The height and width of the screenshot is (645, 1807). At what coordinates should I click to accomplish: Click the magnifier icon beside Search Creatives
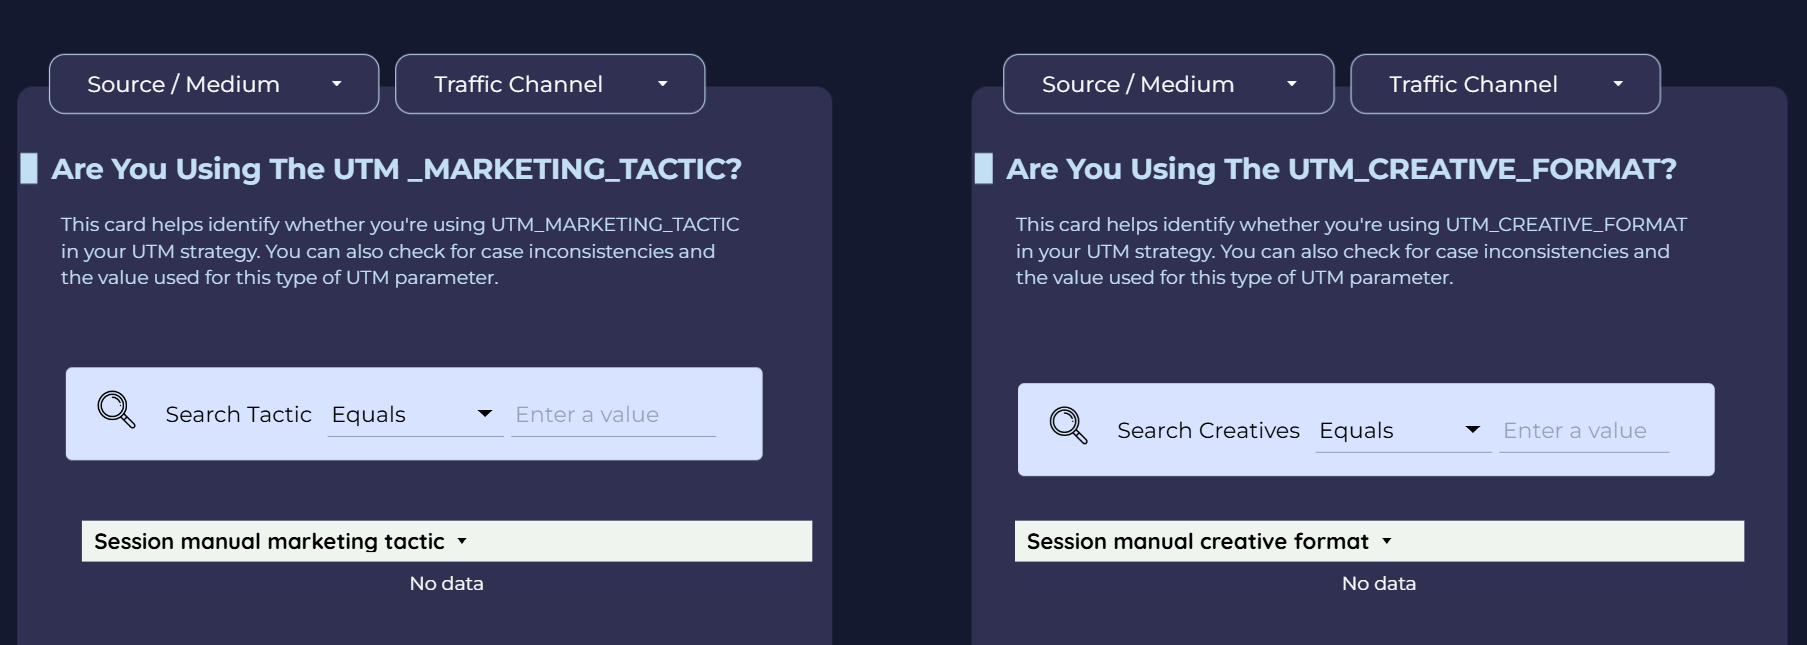coord(1066,430)
